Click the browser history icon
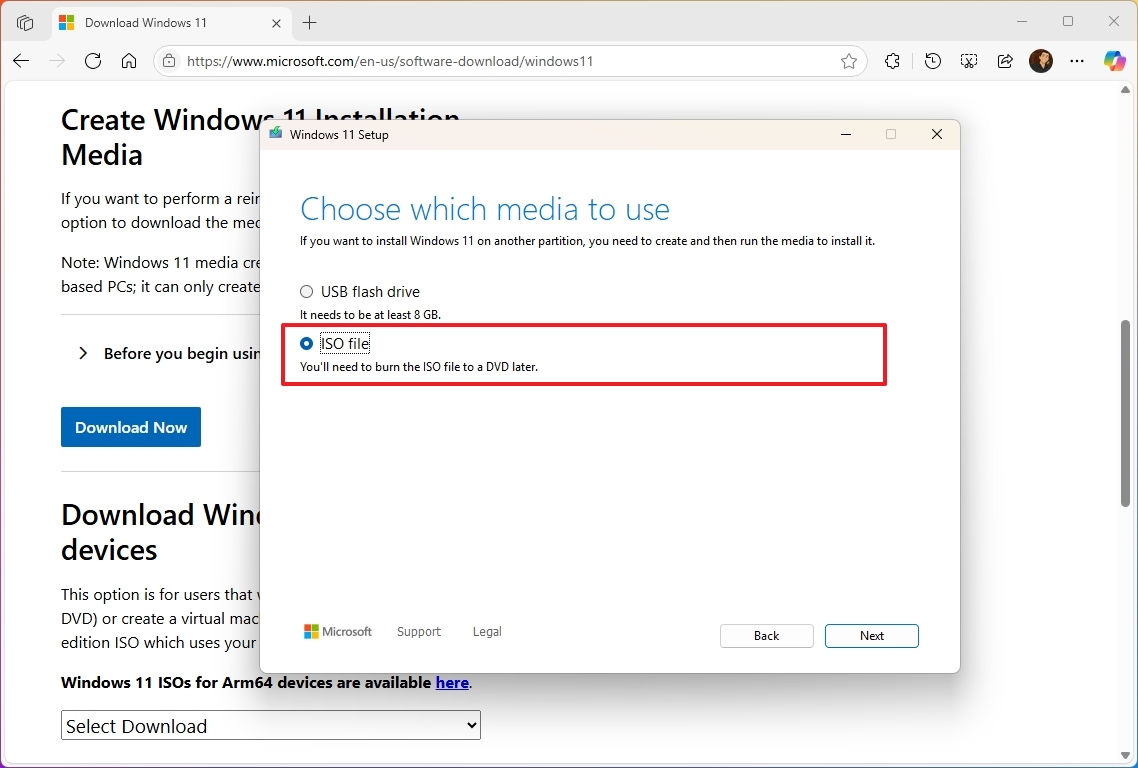Image resolution: width=1138 pixels, height=768 pixels. [932, 61]
